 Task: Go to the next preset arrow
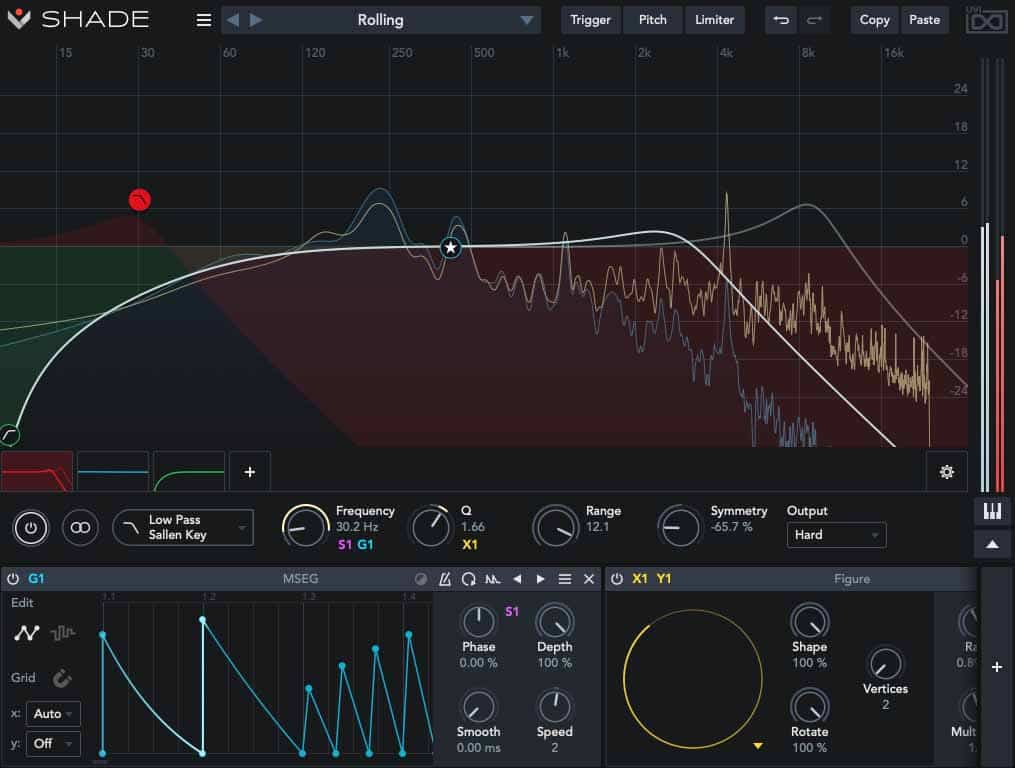pos(256,20)
